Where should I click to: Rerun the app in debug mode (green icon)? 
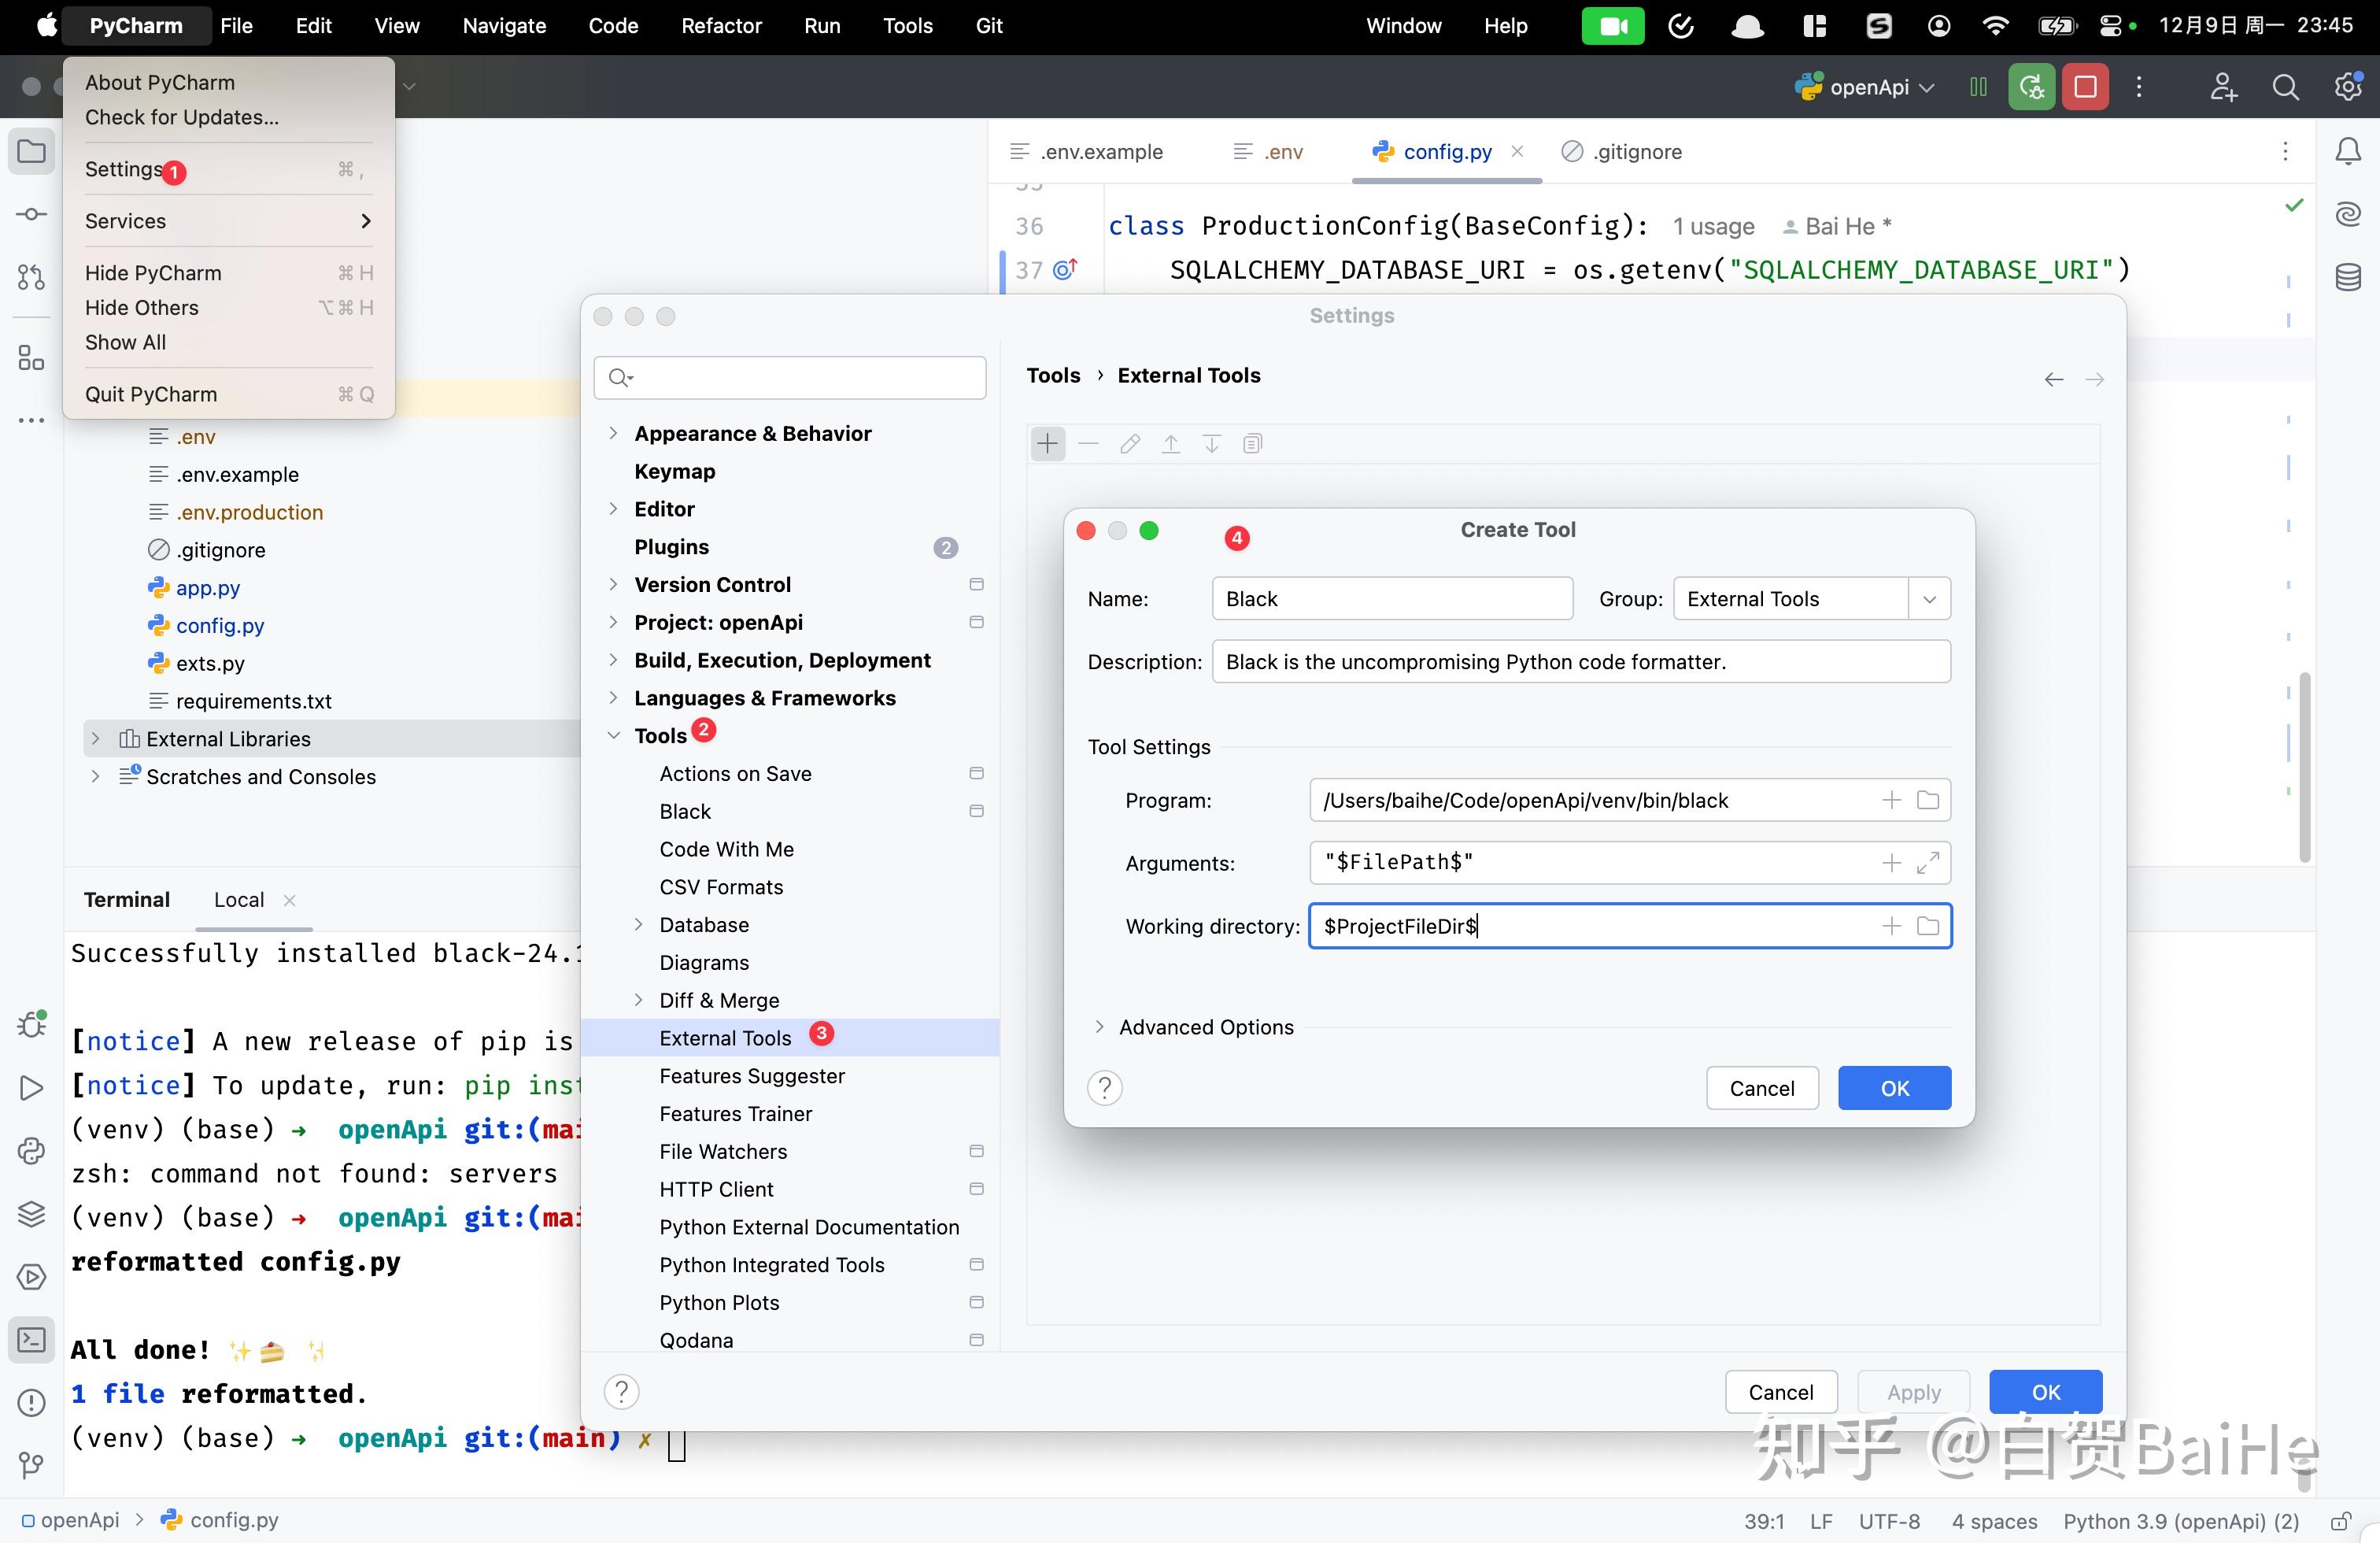click(2031, 86)
